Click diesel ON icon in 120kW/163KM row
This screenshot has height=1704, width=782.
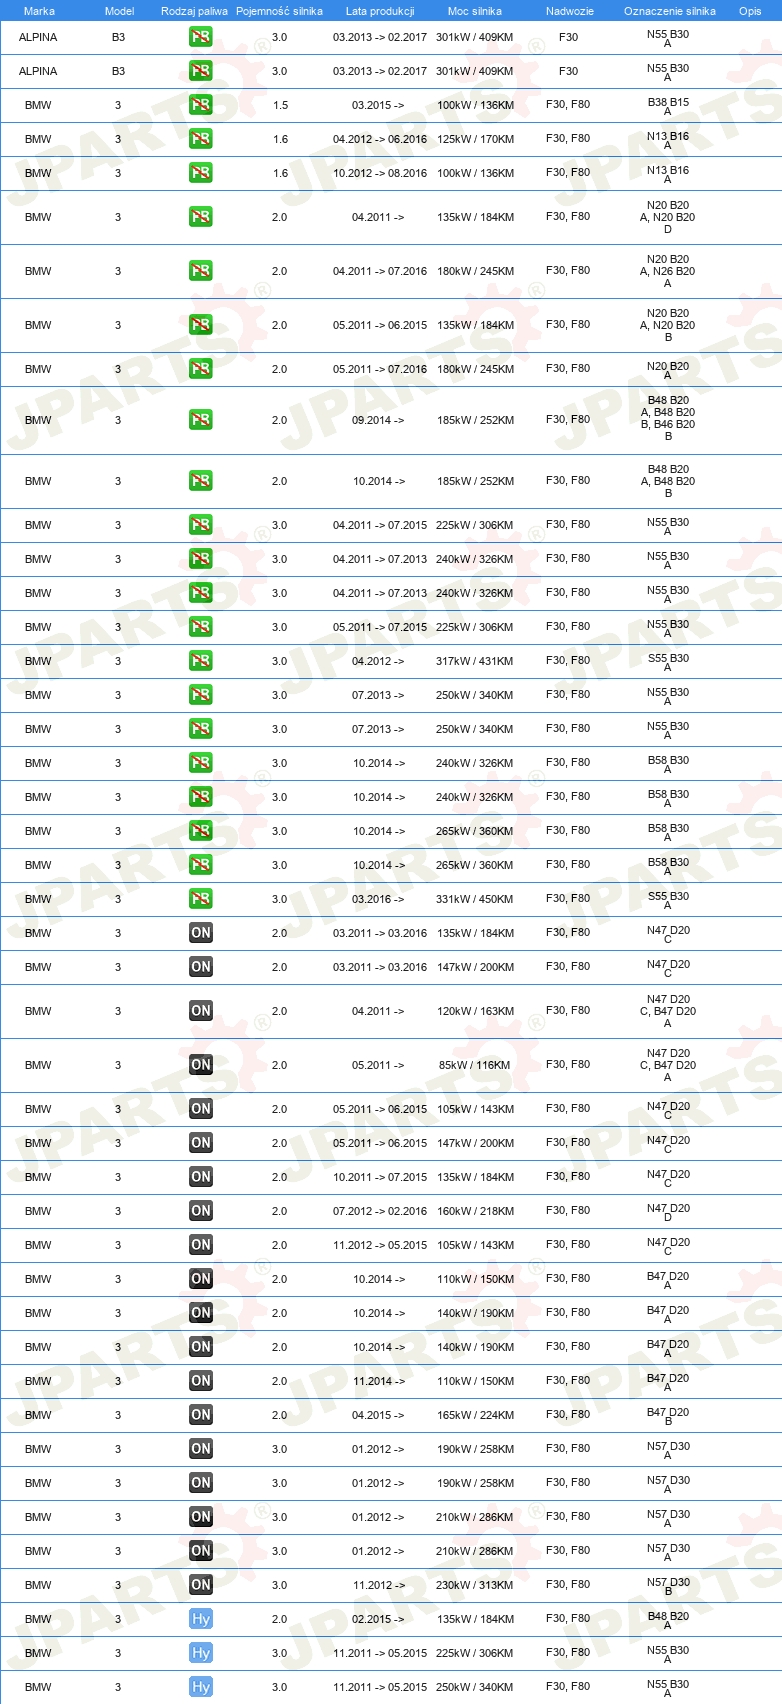[x=201, y=1011]
